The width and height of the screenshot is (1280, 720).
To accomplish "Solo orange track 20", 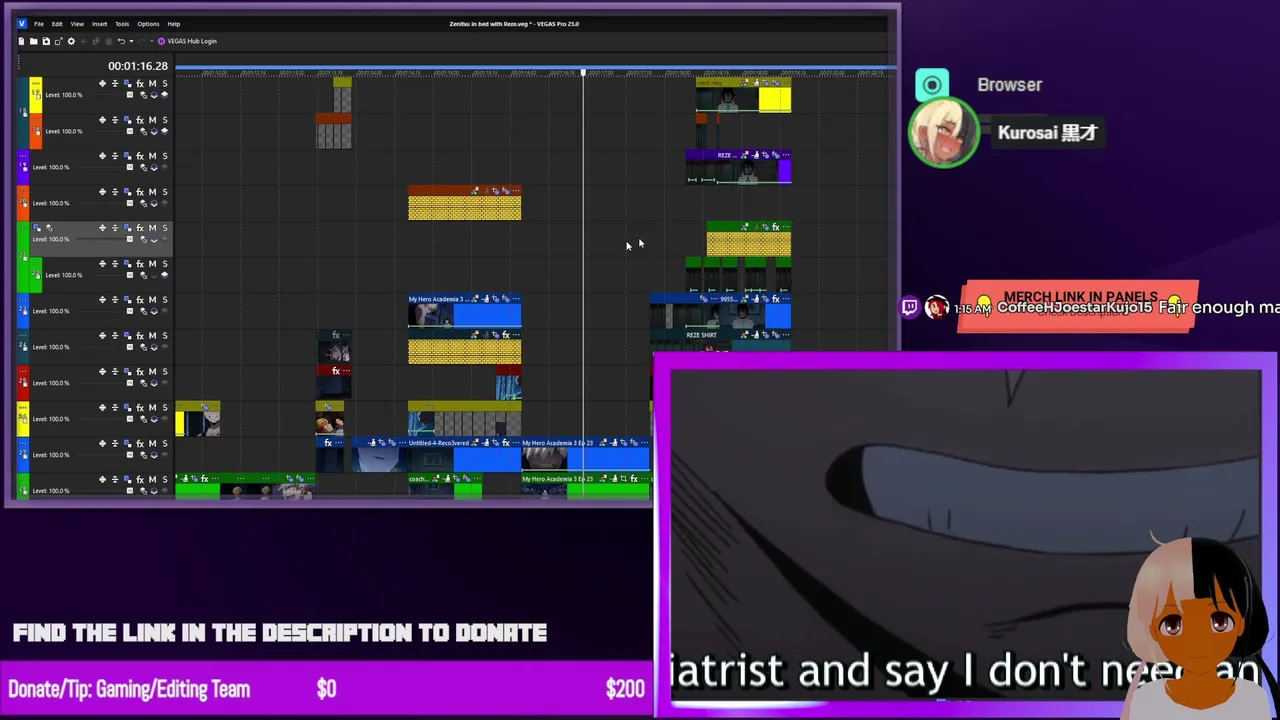I will [164, 192].
